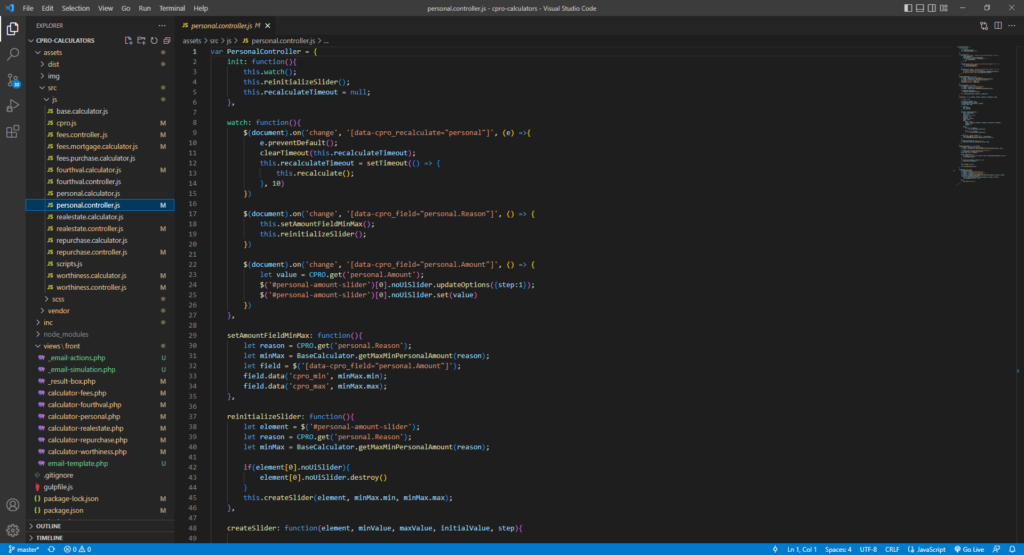Expand the dist folder
The height and width of the screenshot is (555, 1024).
click(42, 64)
